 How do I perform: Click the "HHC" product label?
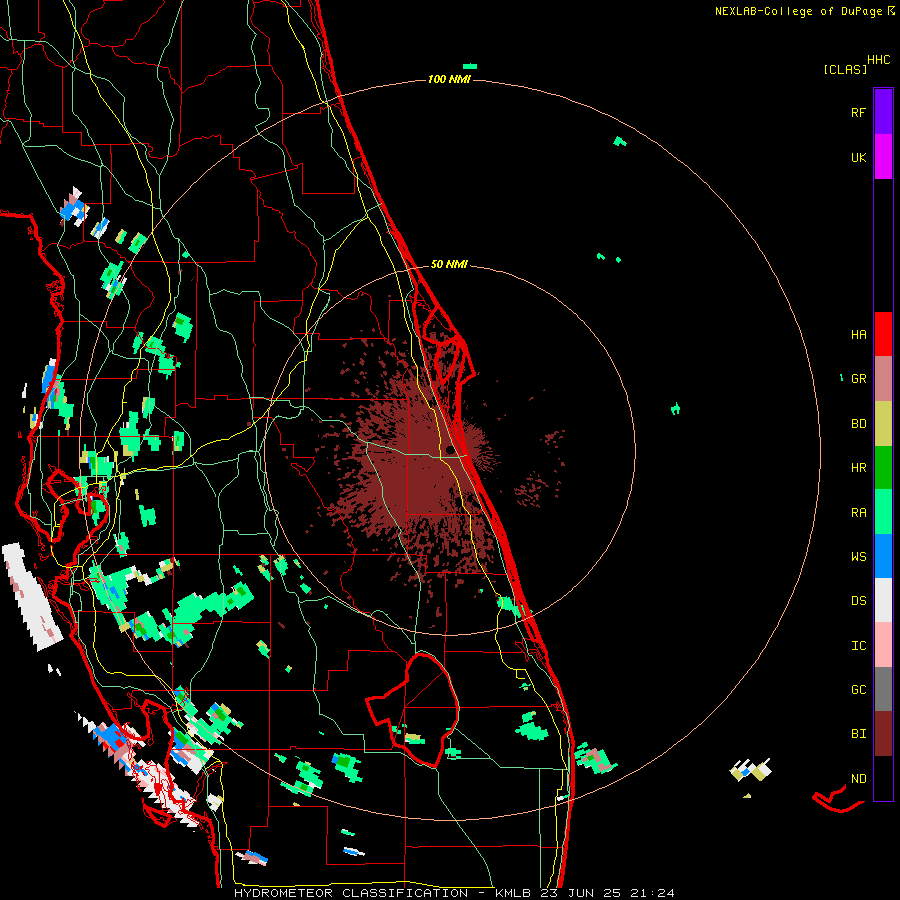[x=879, y=60]
